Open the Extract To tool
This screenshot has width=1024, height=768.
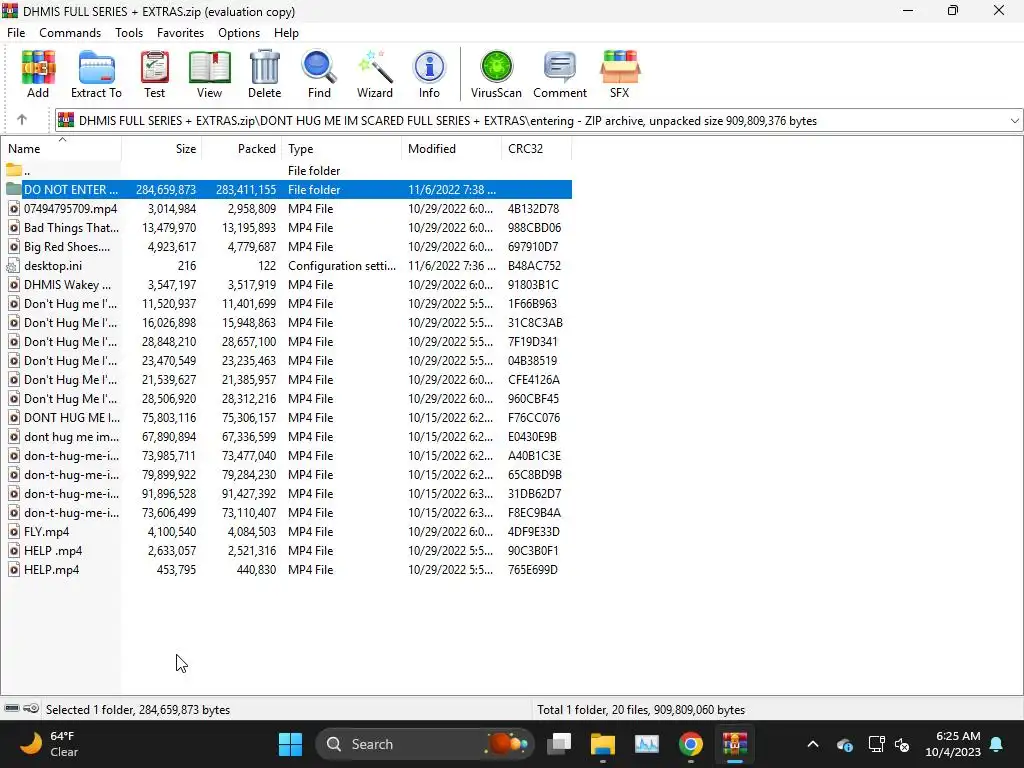click(96, 74)
